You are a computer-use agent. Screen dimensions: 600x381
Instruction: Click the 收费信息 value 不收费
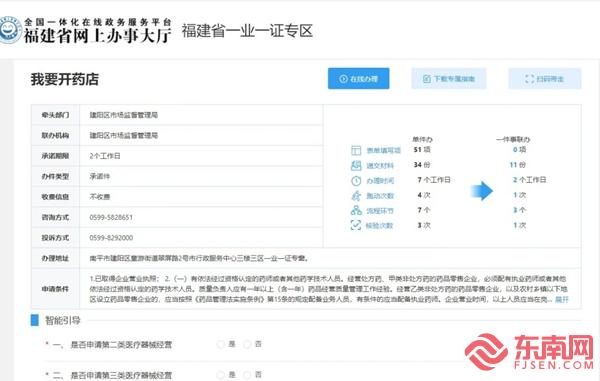[100, 197]
